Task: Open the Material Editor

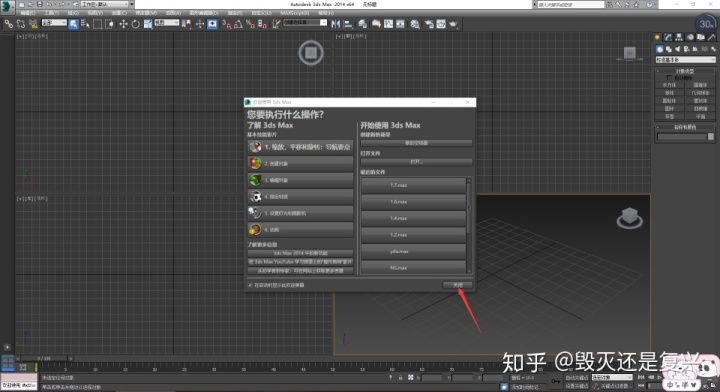Action: coord(415,24)
